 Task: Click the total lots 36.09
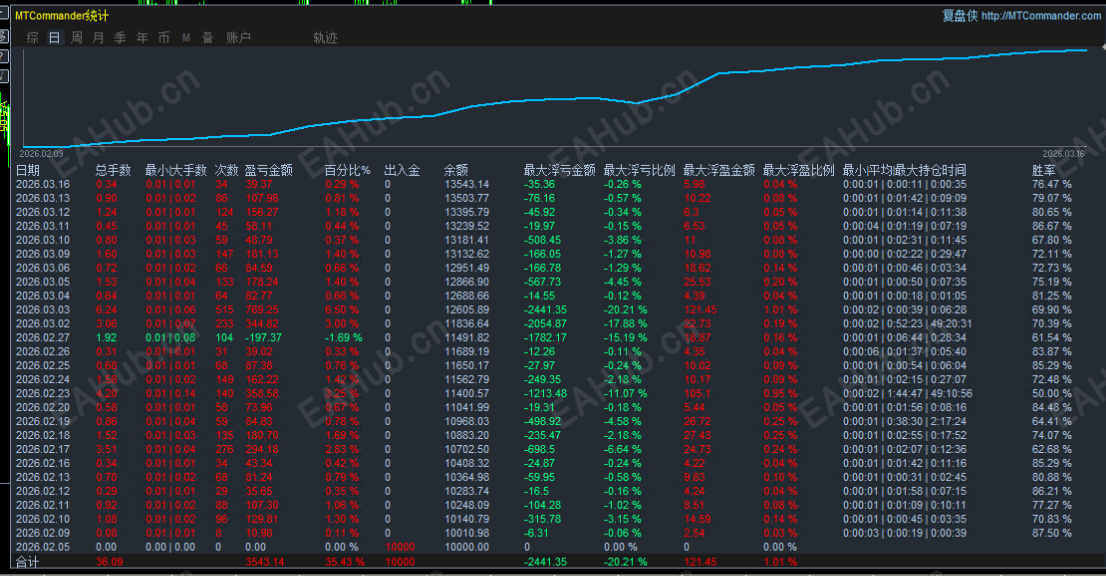109,562
